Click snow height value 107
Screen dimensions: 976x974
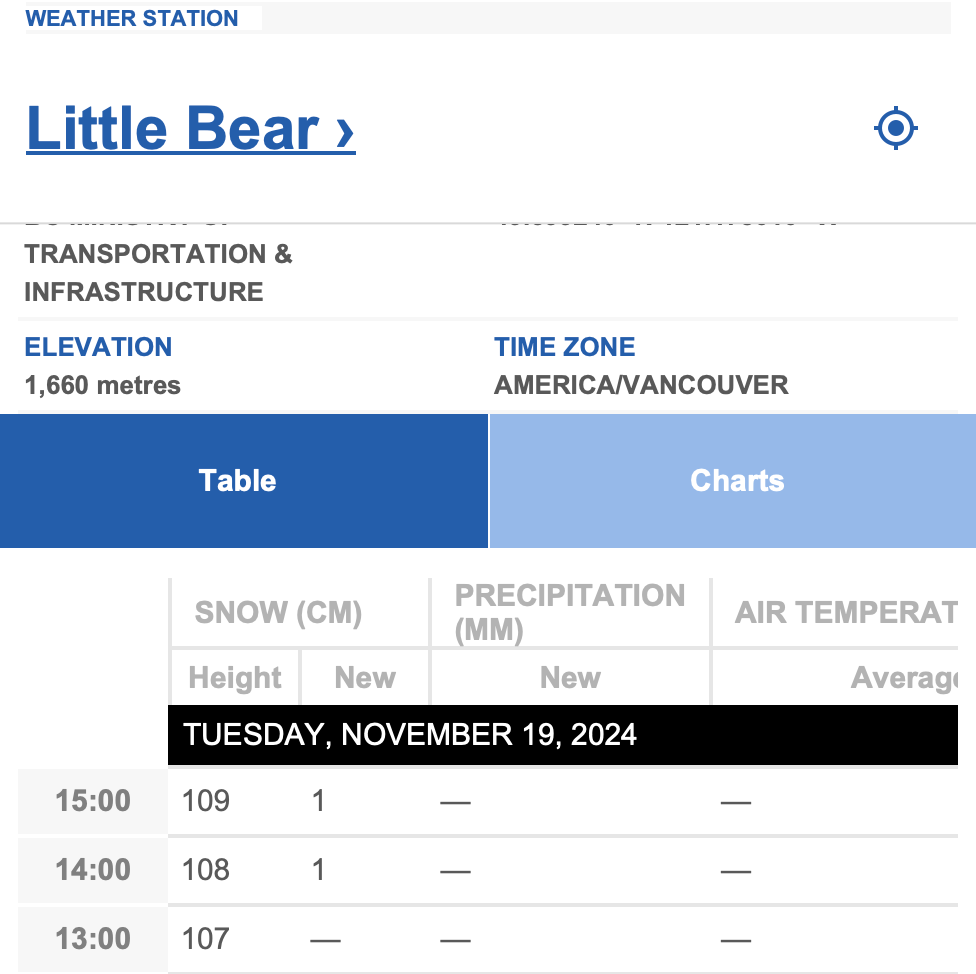click(206, 939)
